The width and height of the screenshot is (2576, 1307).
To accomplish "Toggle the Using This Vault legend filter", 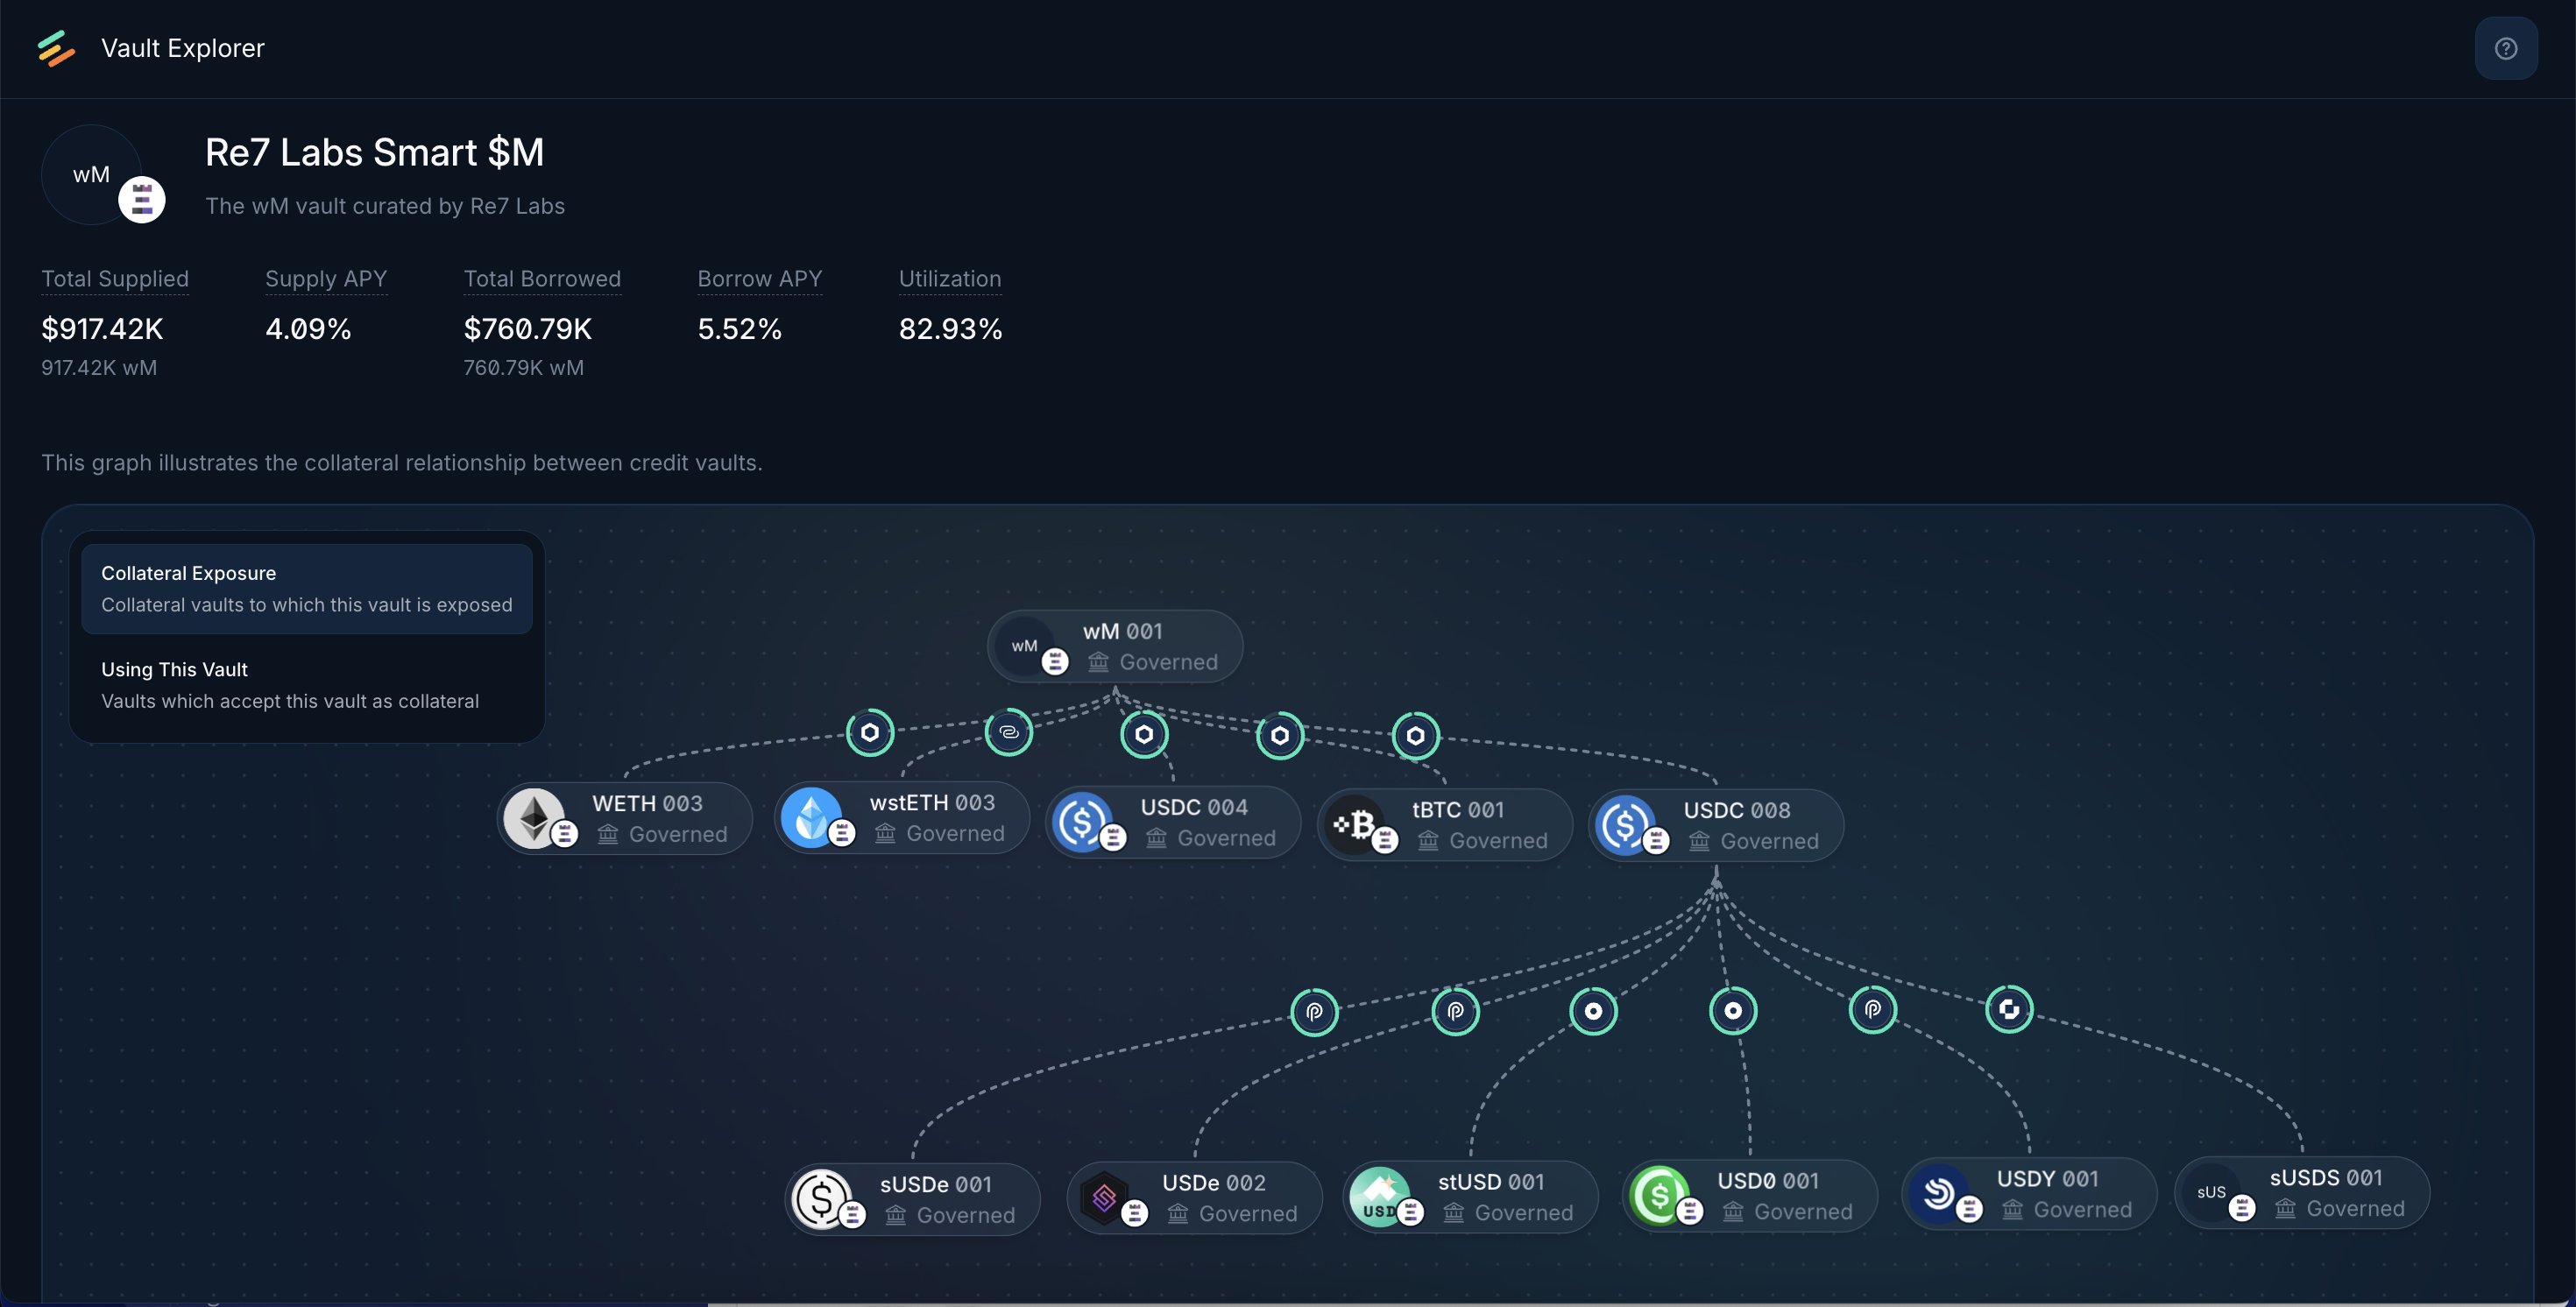I will click(x=306, y=684).
